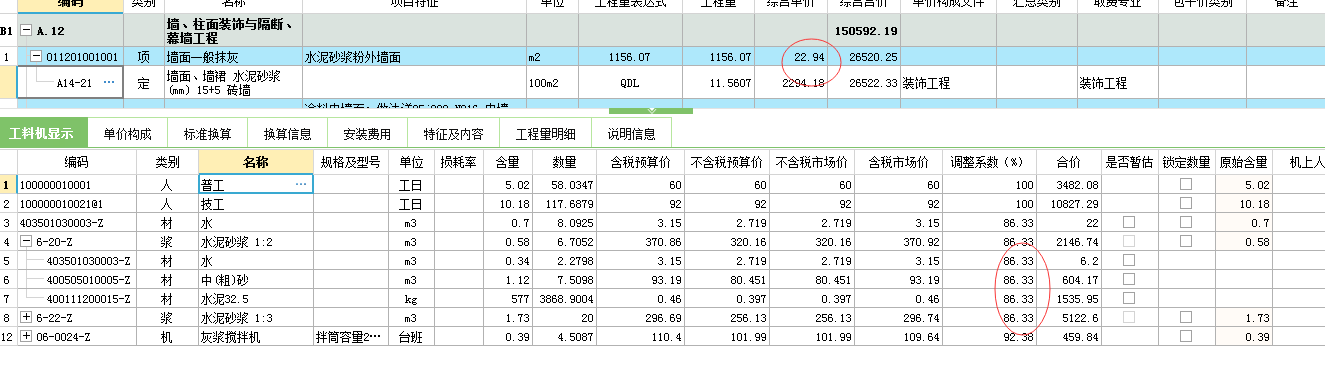Click the 损耗率 column header
Image resolution: width=1325 pixels, height=386 pixels.
pos(458,162)
